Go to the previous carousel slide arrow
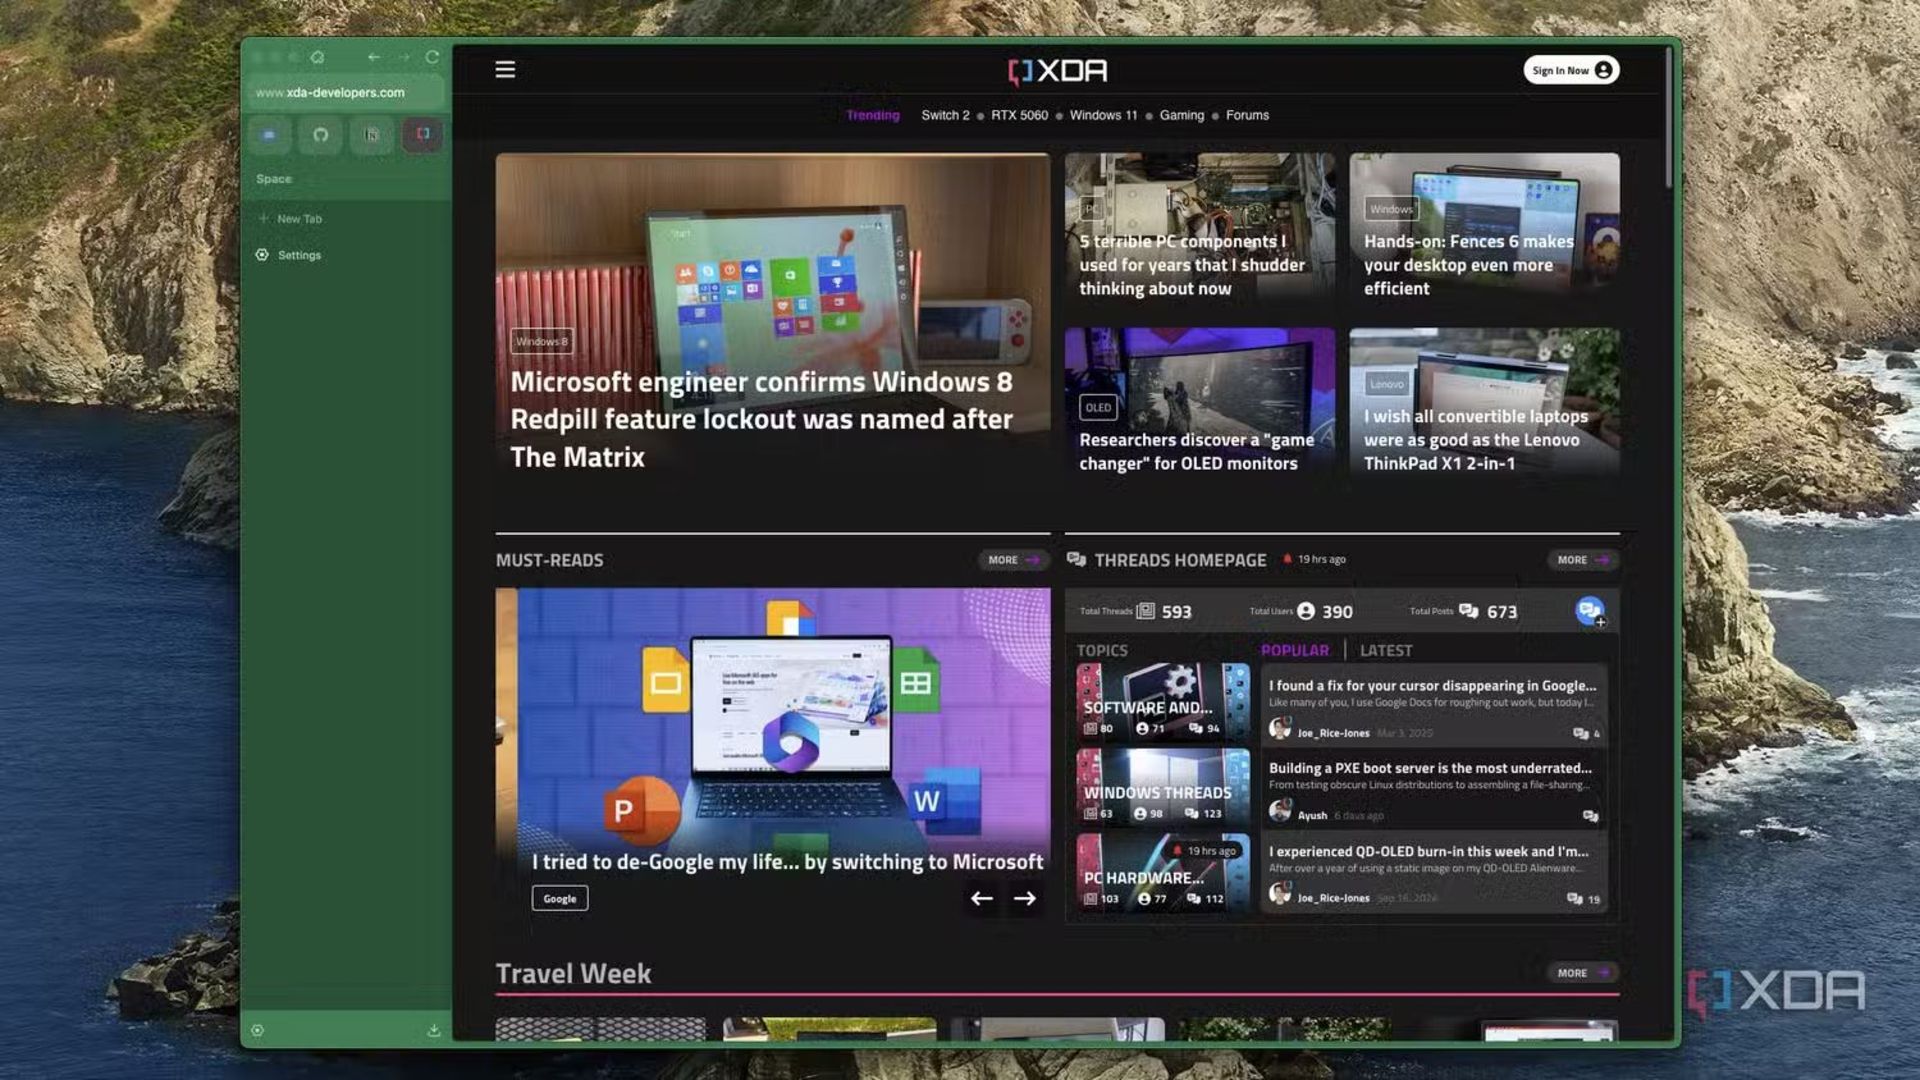The height and width of the screenshot is (1080, 1920). coord(982,899)
